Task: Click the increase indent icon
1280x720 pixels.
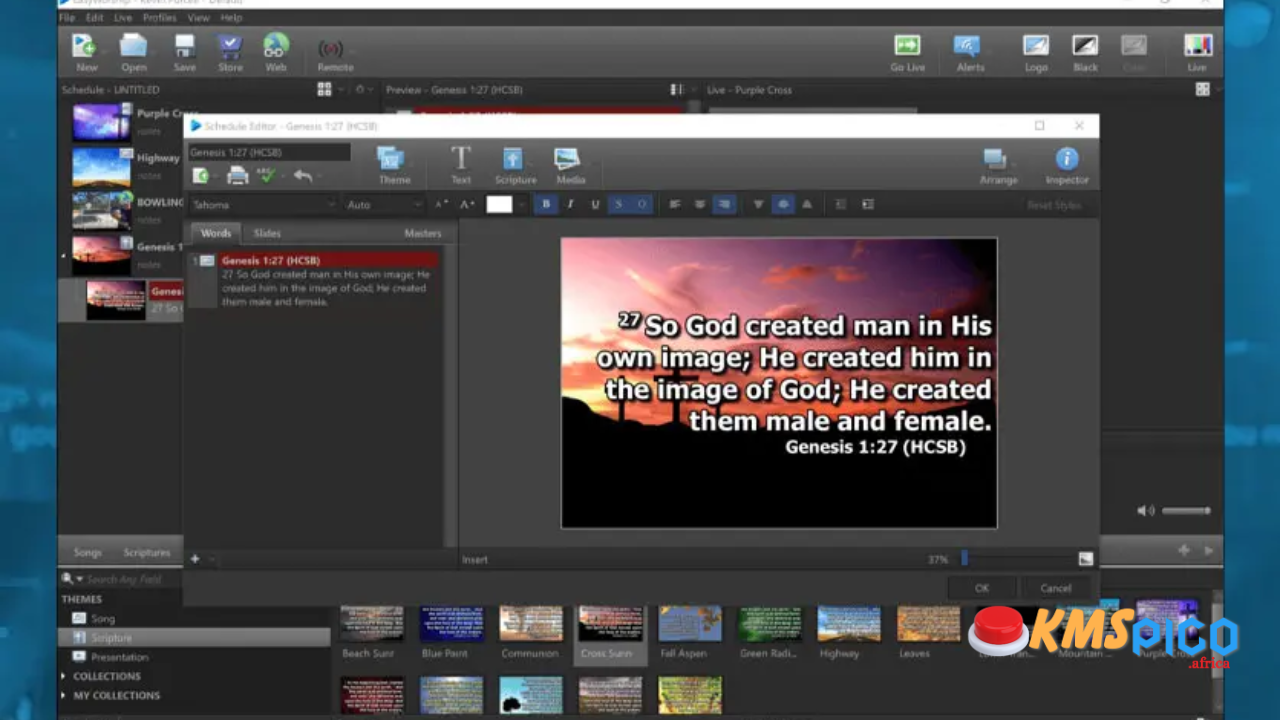Action: (868, 204)
